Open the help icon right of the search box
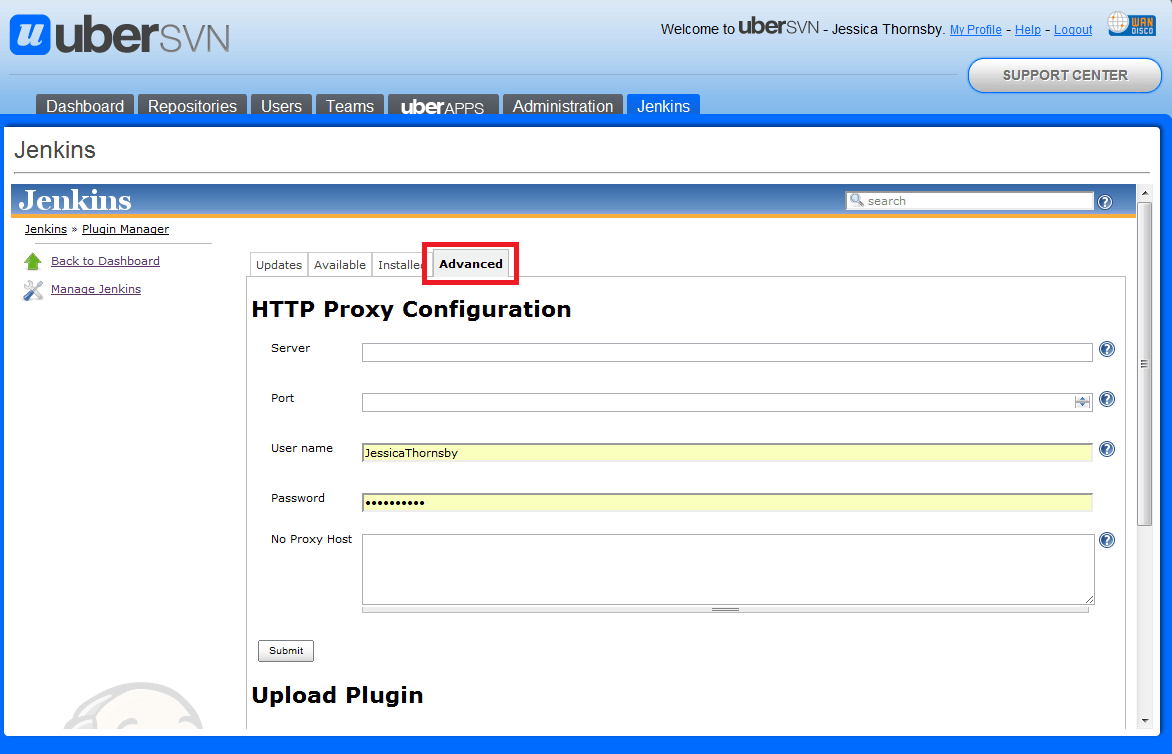The width and height of the screenshot is (1172, 754). click(x=1105, y=202)
